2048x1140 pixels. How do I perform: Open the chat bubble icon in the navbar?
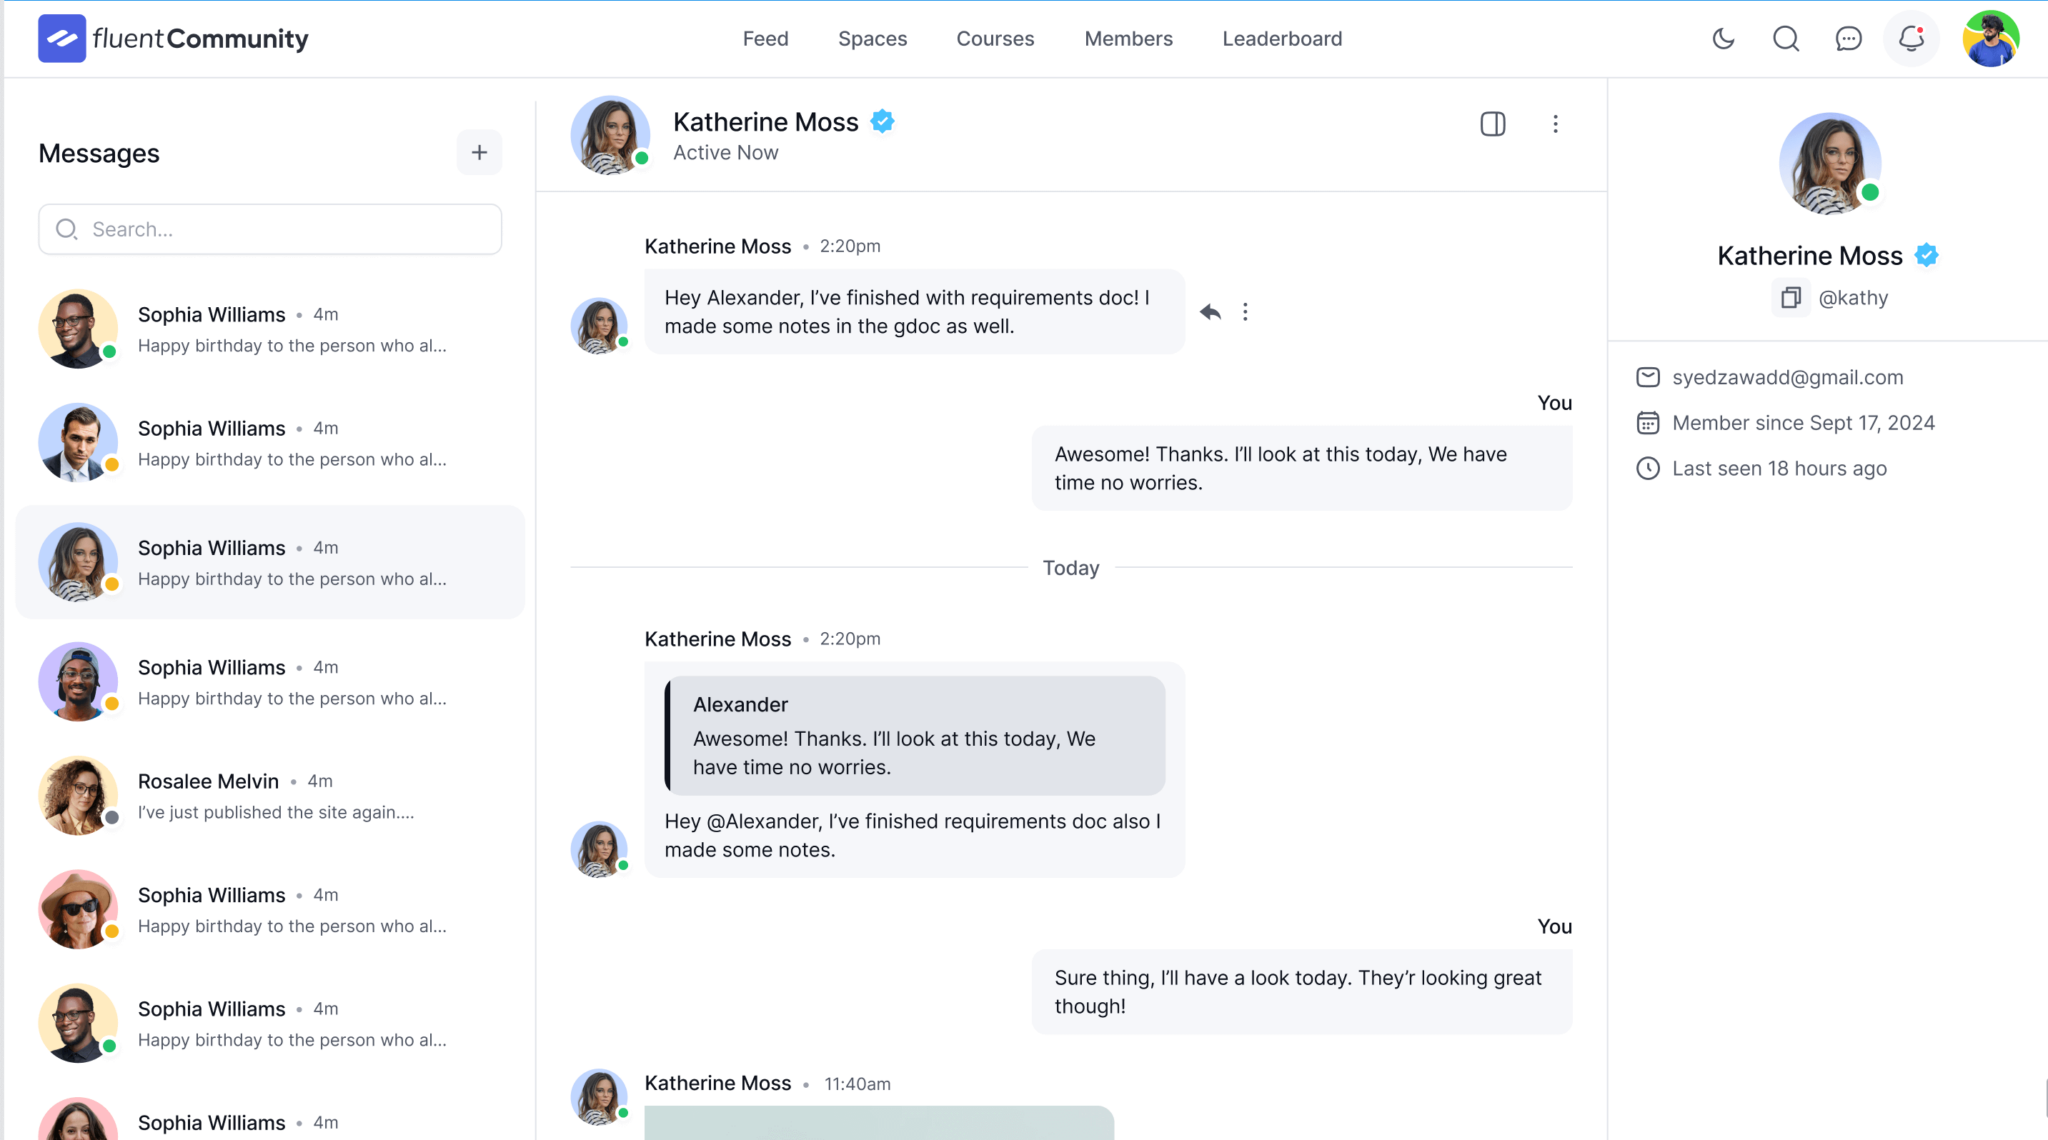coord(1848,39)
